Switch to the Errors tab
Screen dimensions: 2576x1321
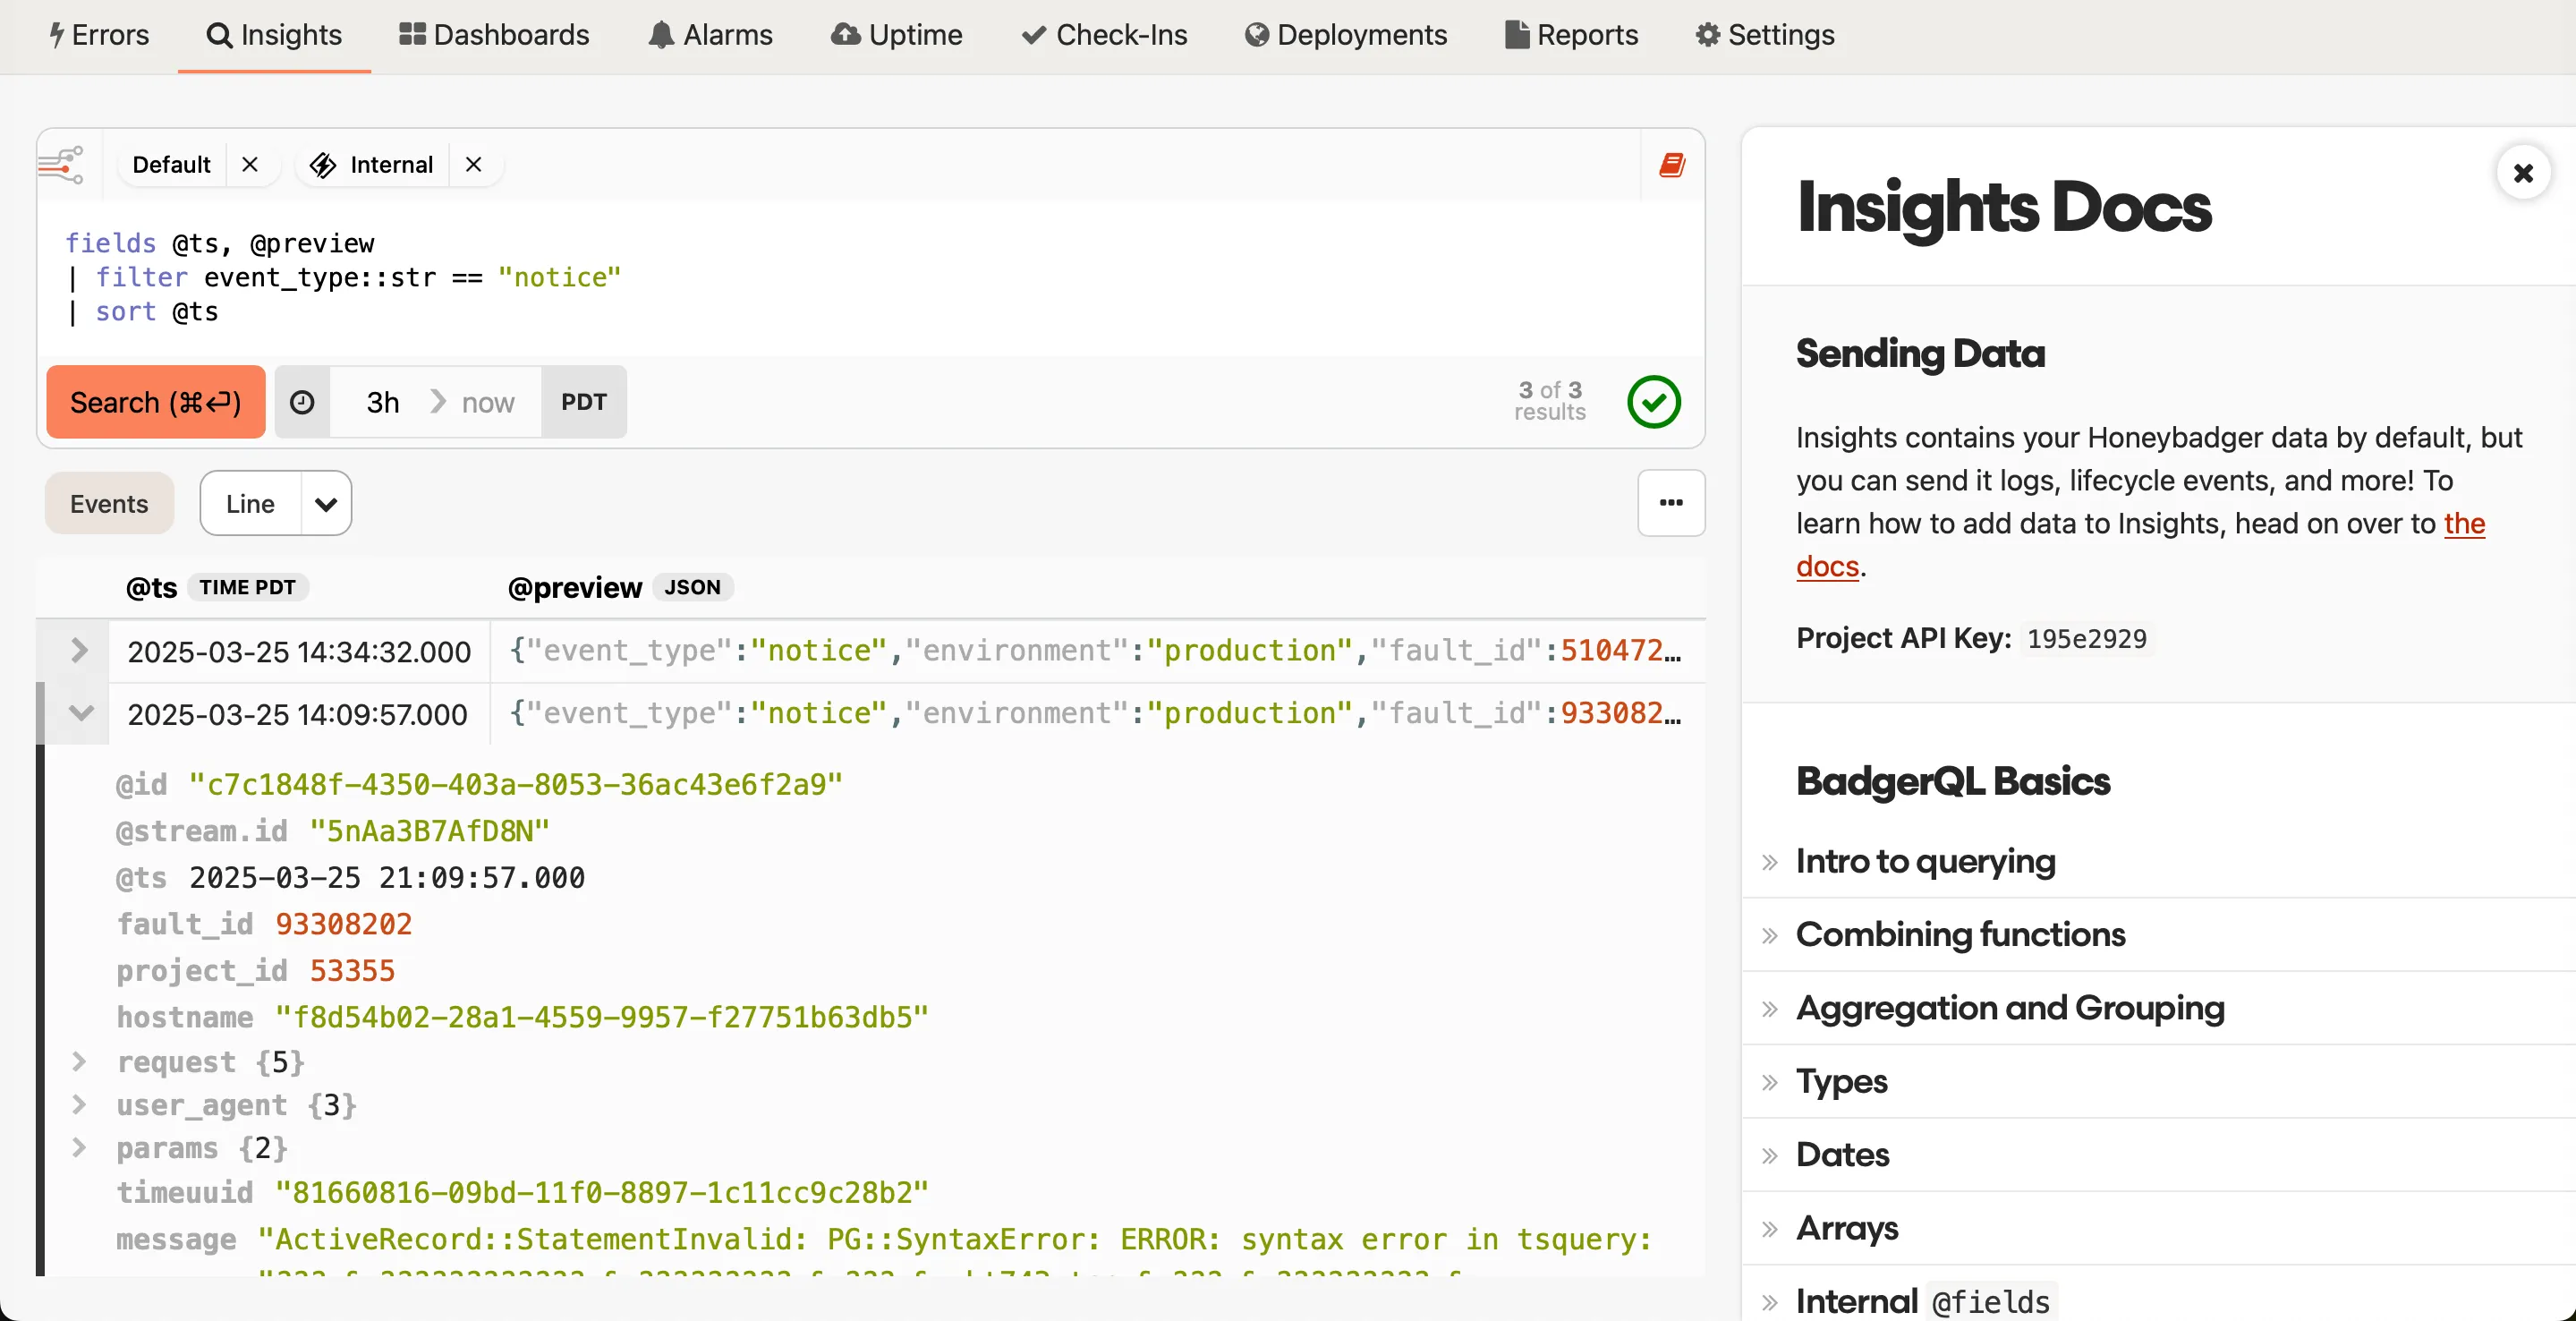(98, 34)
